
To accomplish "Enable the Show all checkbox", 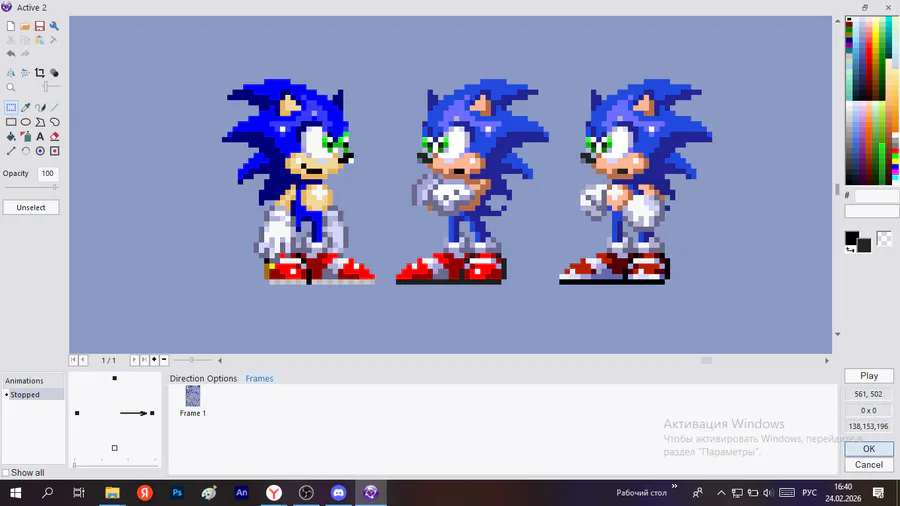I will (6, 473).
